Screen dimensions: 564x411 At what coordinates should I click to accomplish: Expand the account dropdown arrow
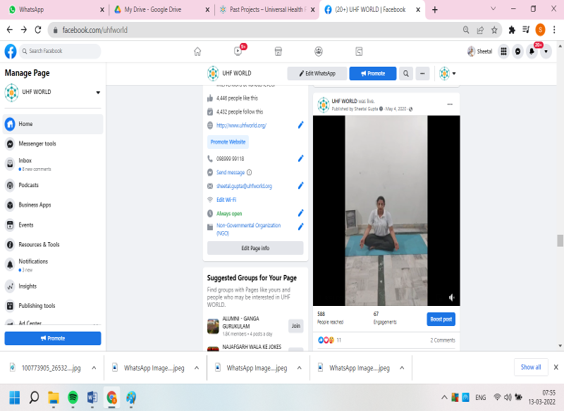[x=546, y=51]
